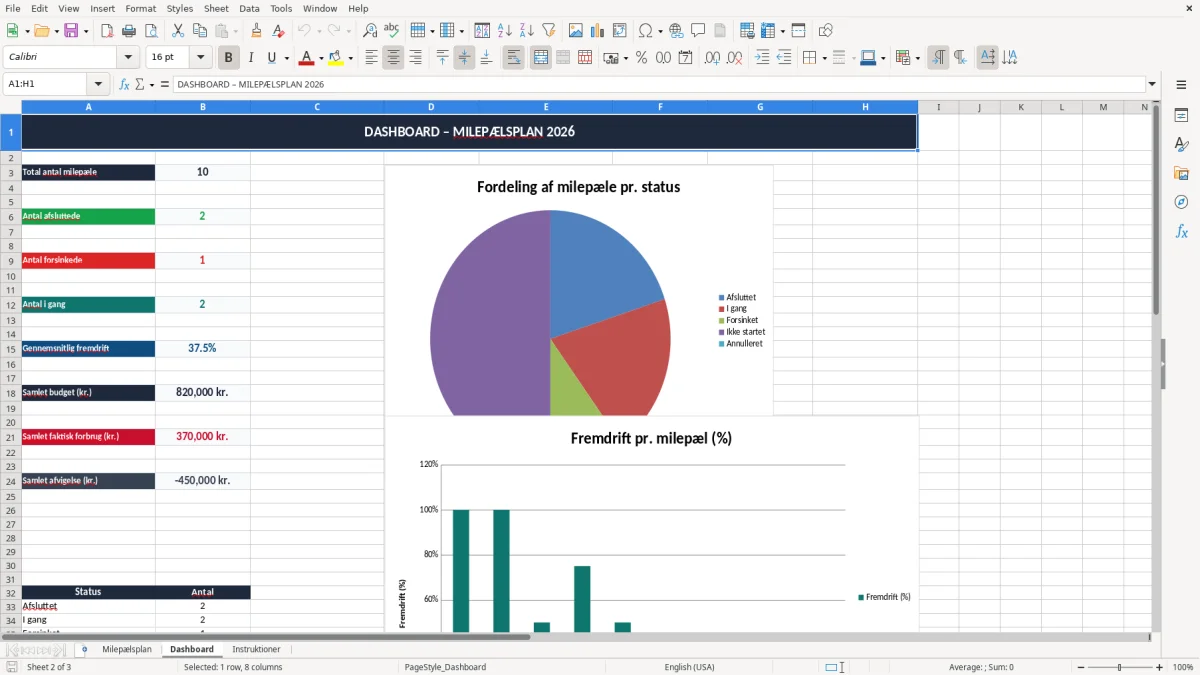The width and height of the screenshot is (1200, 675).
Task: Switch to the Milepælsplan sheet tab
Action: pyautogui.click(x=127, y=649)
